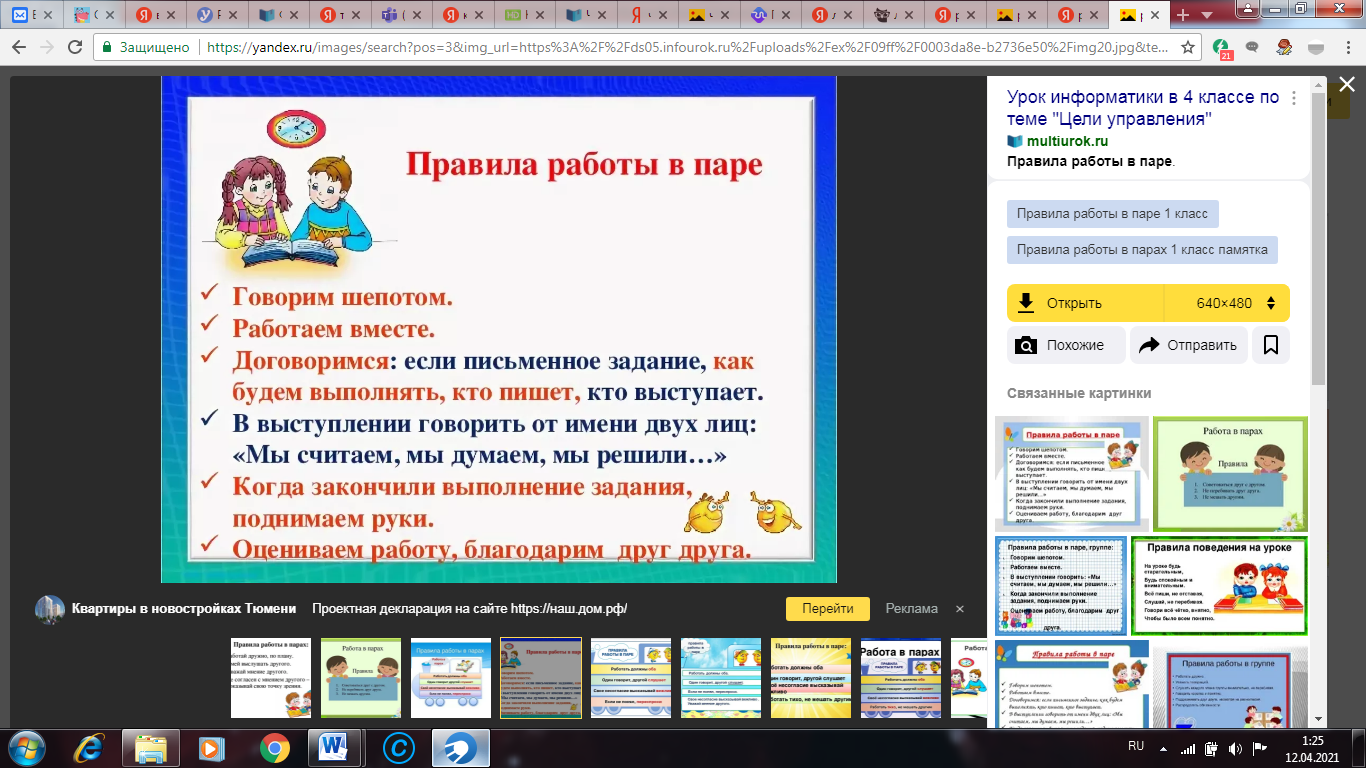The height and width of the screenshot is (768, 1366).
Task: Open the green extension with 21 badge
Action: [1221, 48]
